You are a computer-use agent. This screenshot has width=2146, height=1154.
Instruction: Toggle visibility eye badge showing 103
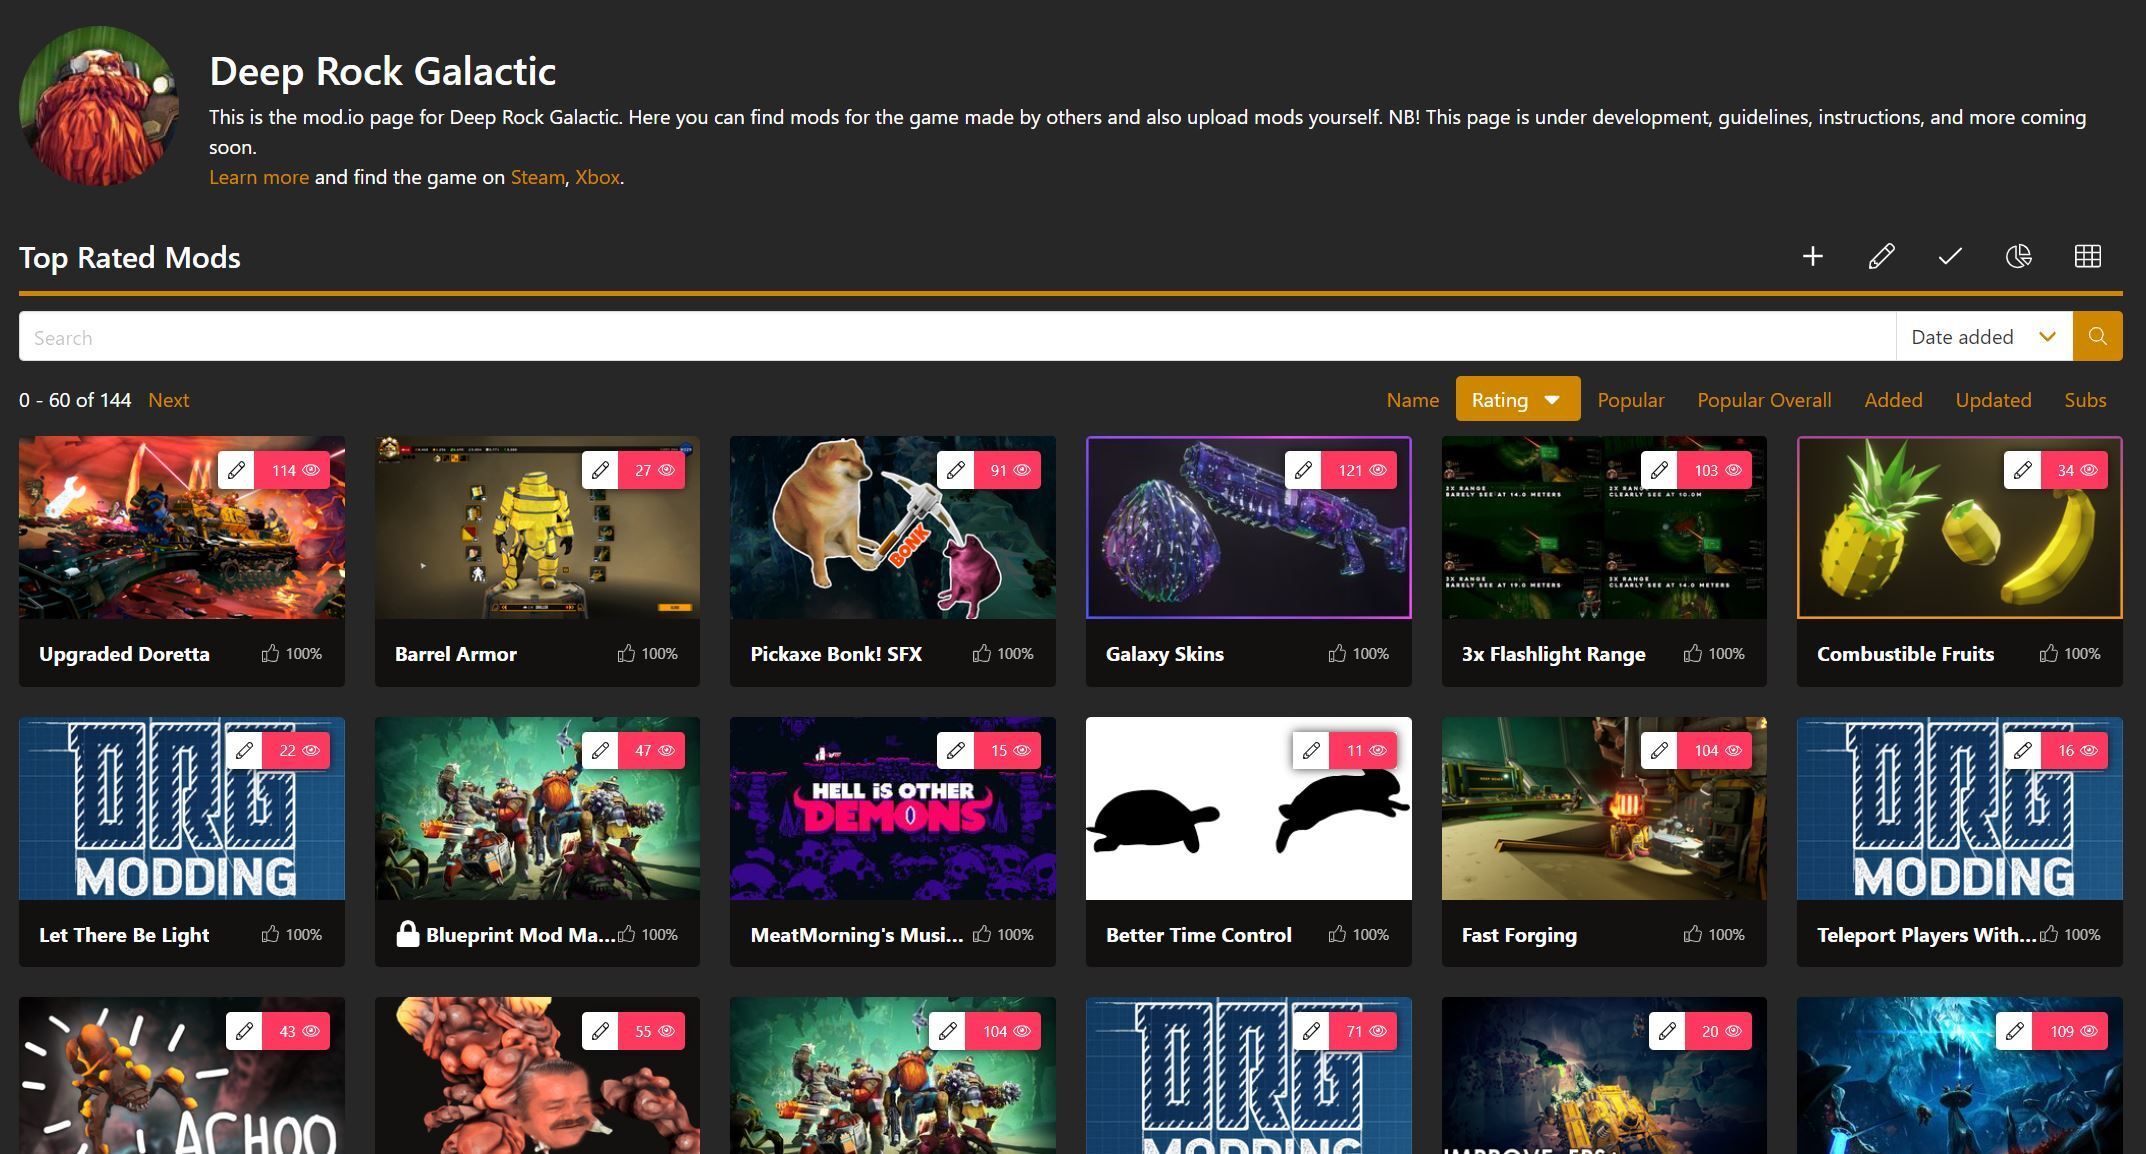pyautogui.click(x=1714, y=470)
